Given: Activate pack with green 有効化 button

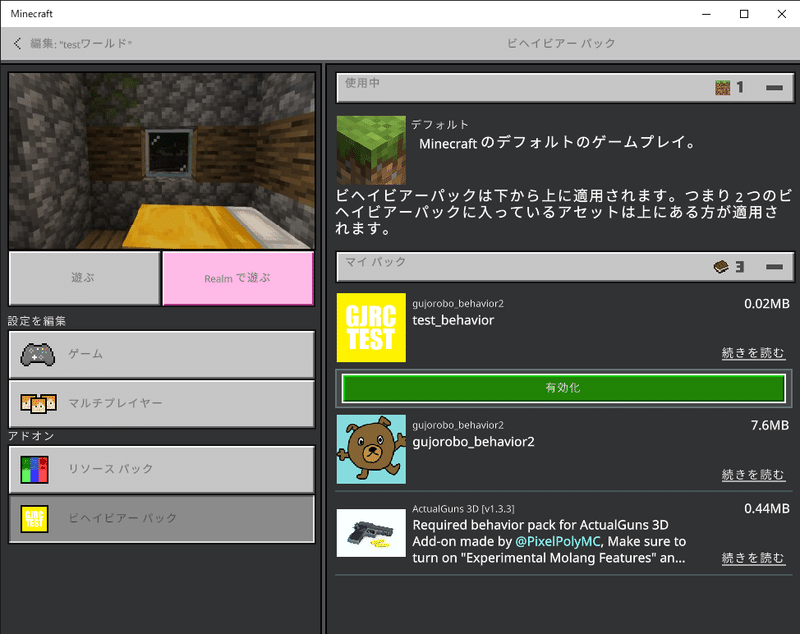Looking at the screenshot, I should pos(563,388).
